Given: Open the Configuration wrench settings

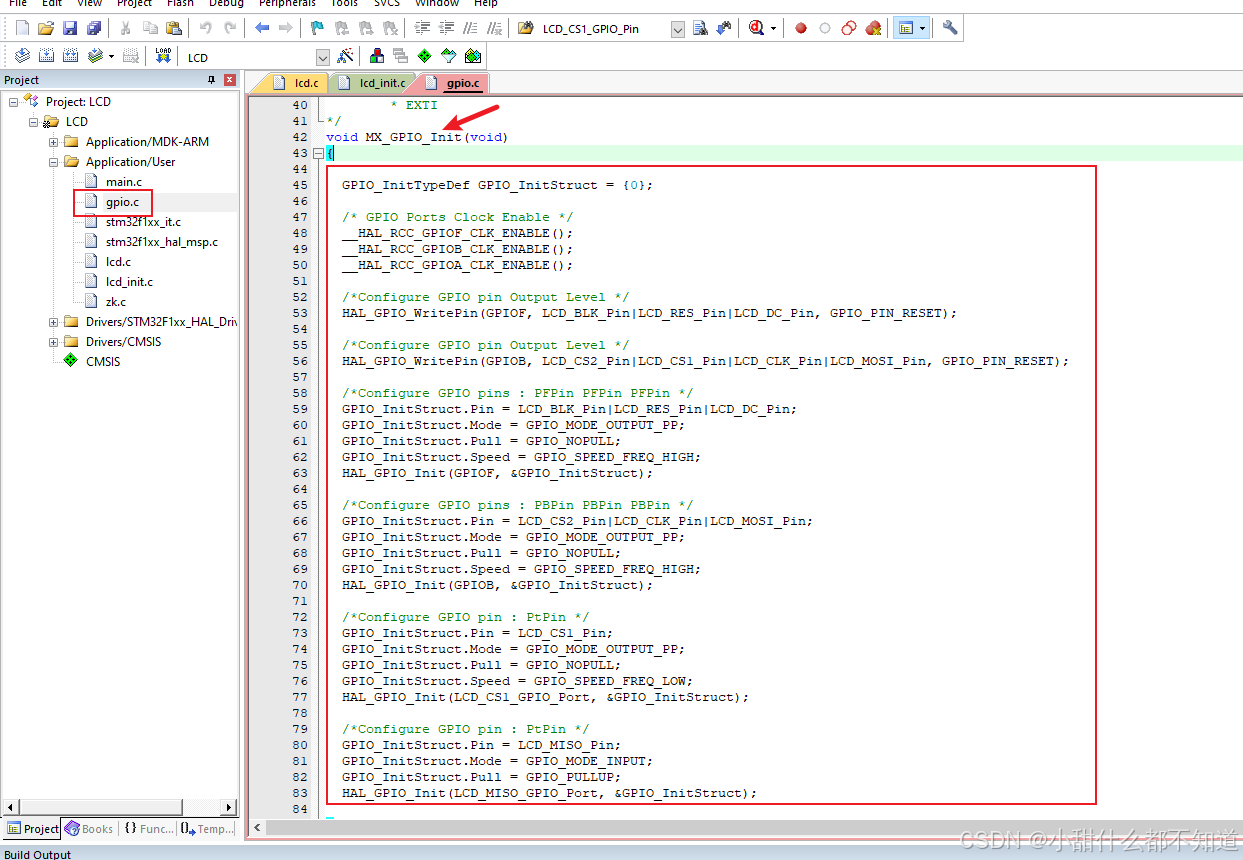Looking at the screenshot, I should coord(948,28).
